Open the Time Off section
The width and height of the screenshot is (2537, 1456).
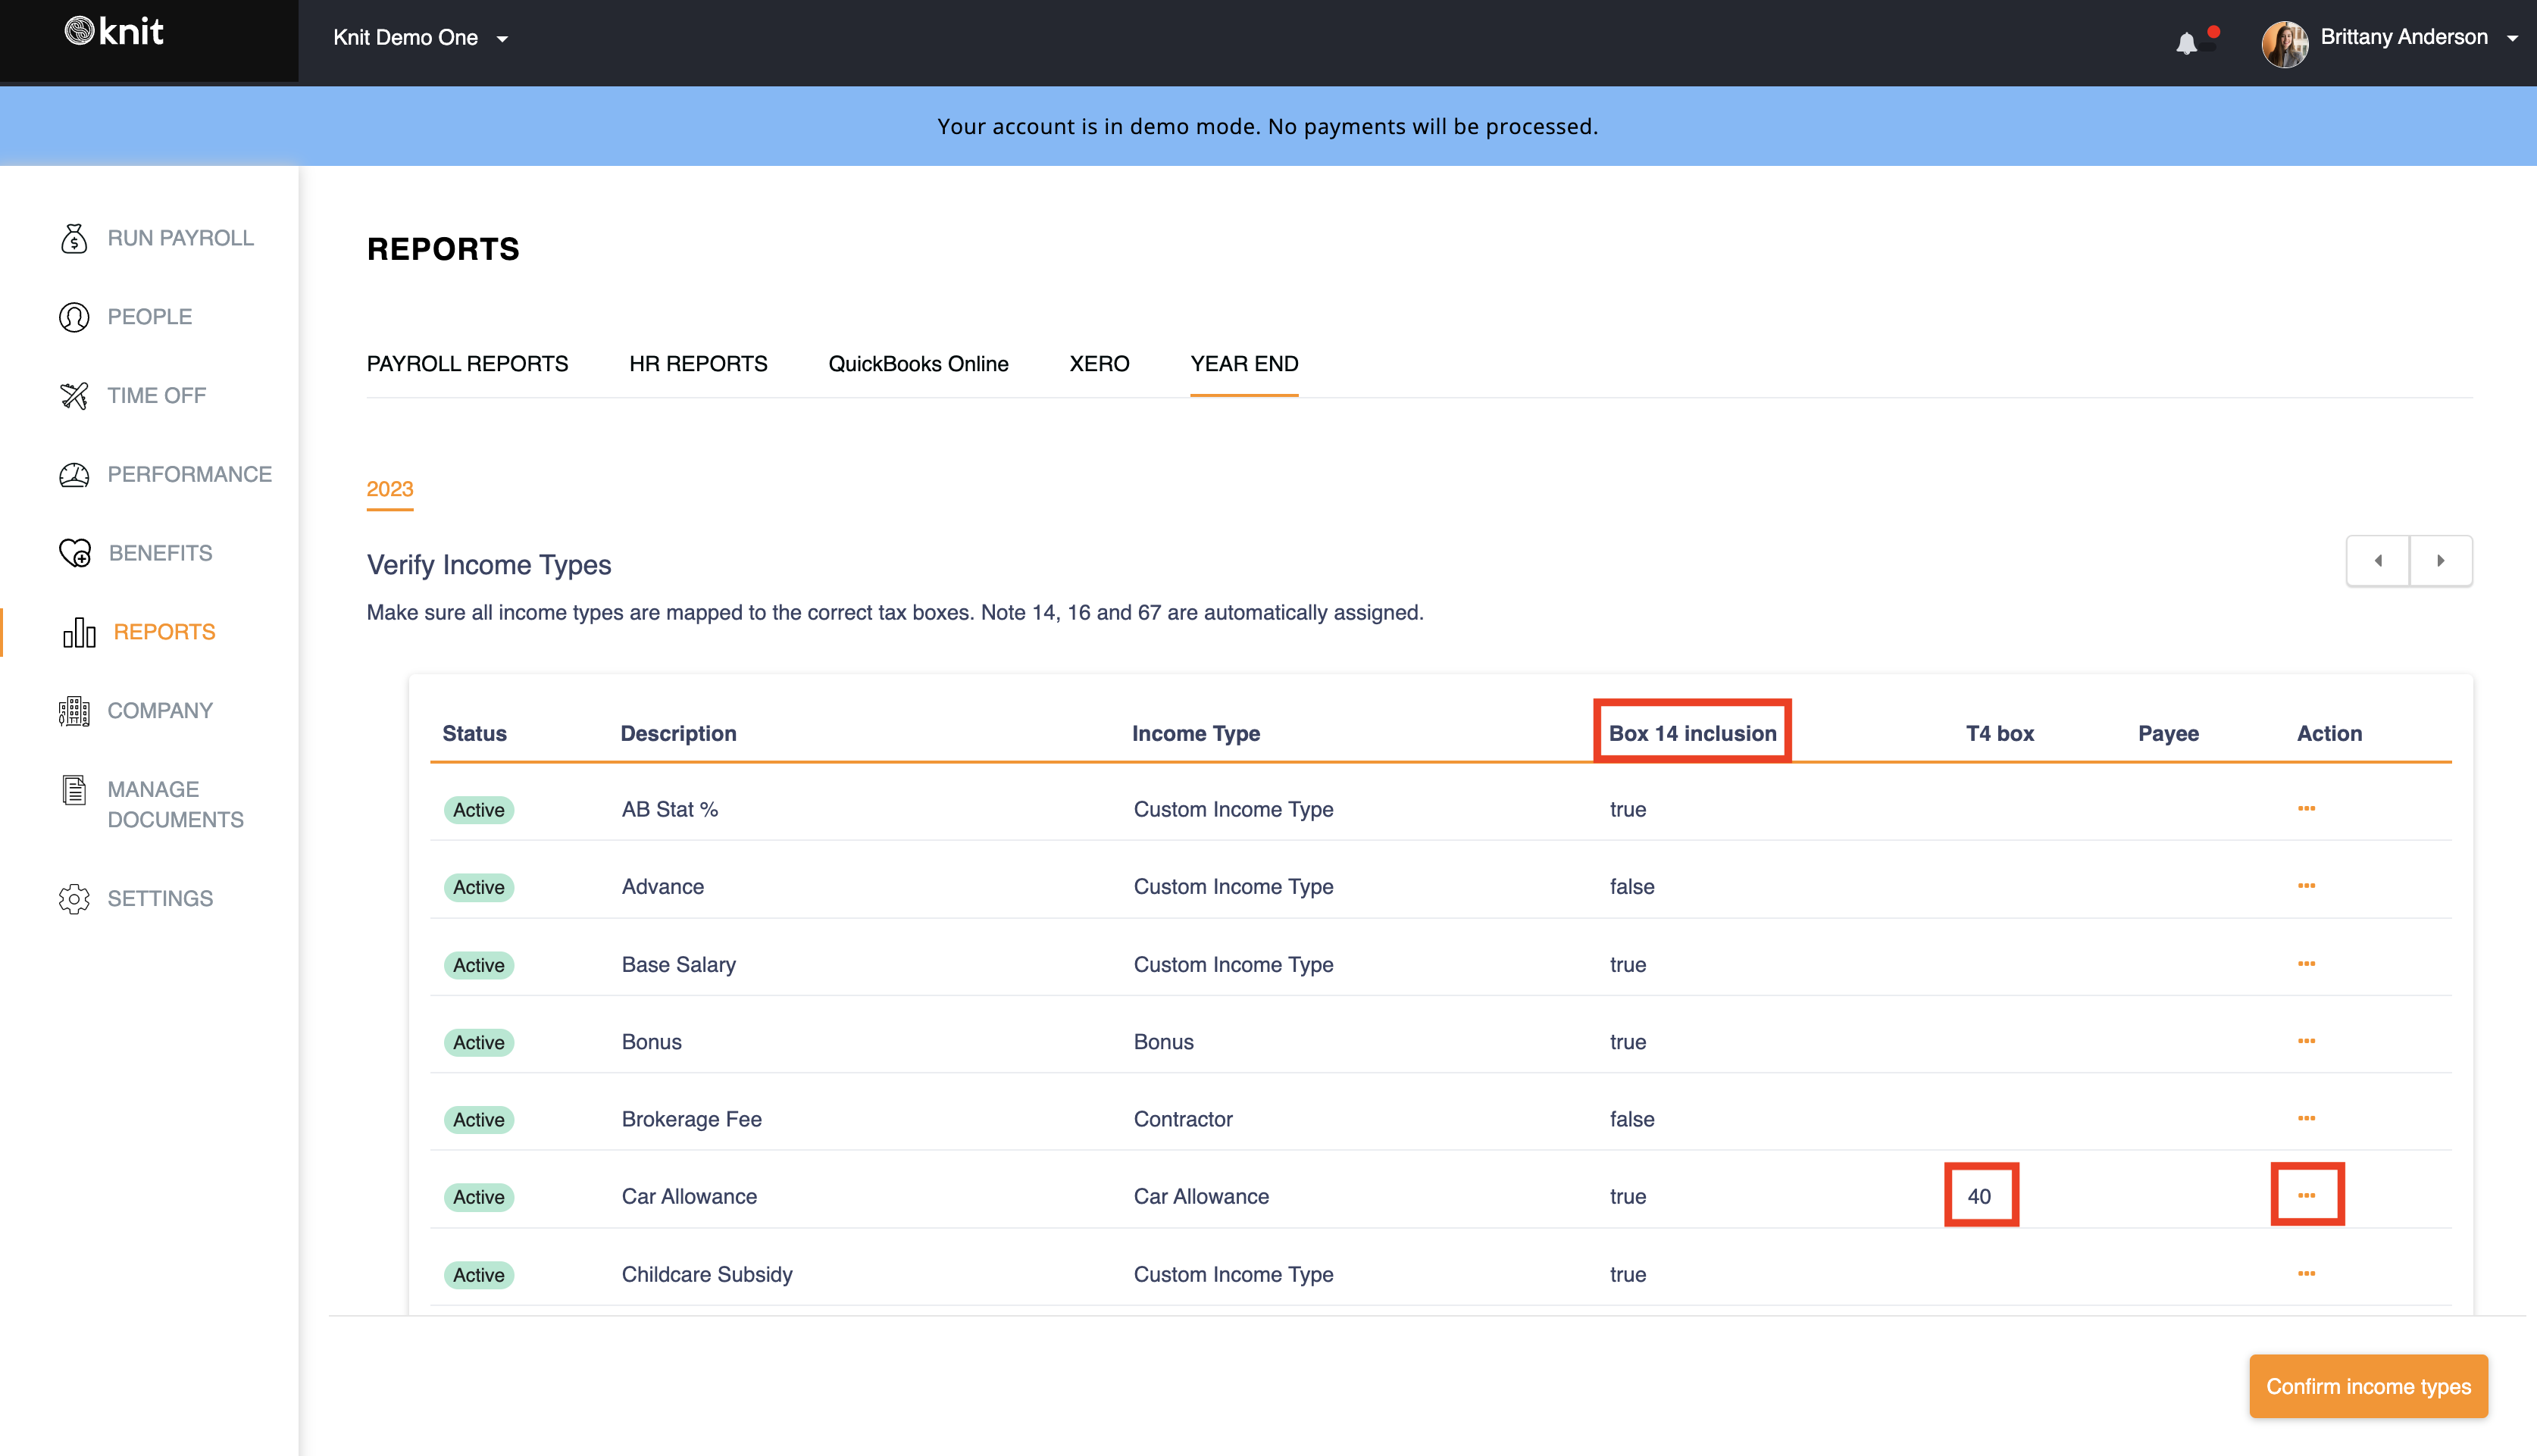tap(157, 396)
